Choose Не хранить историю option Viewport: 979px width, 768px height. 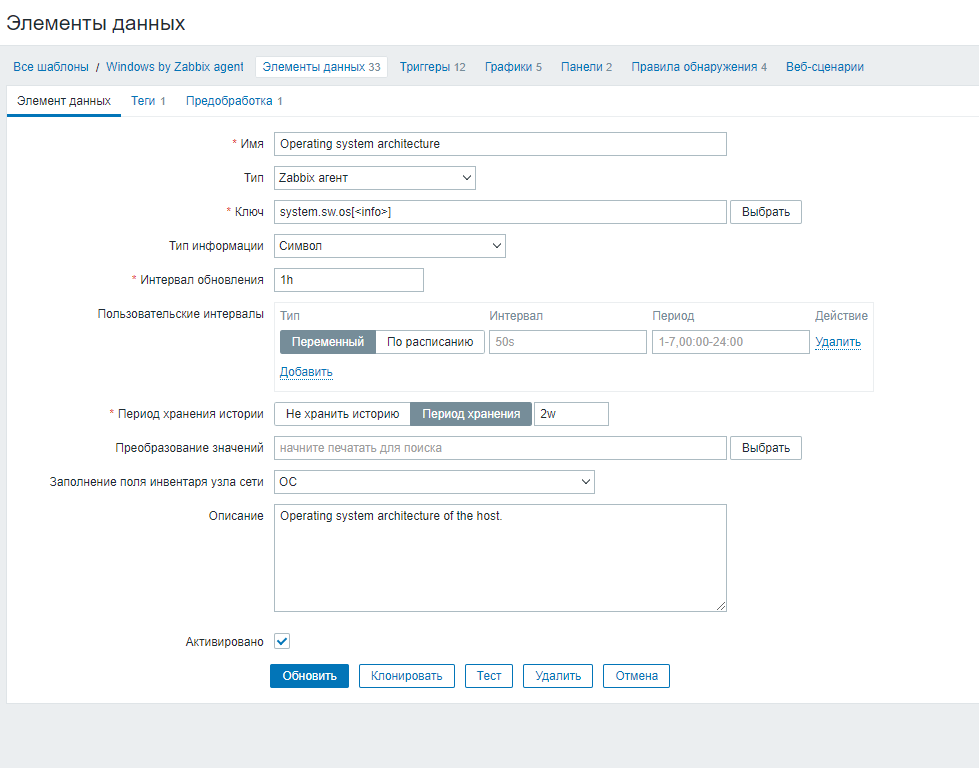343,414
